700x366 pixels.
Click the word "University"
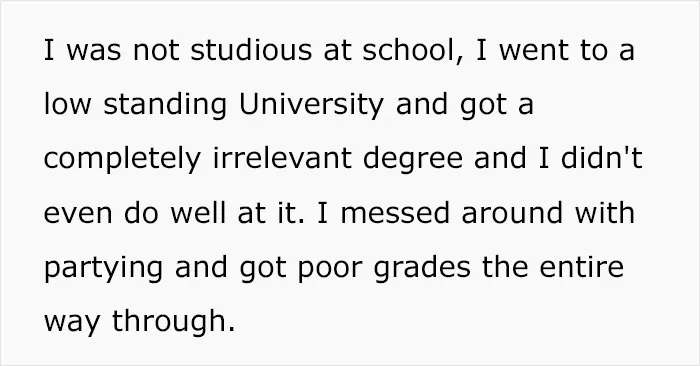[x=312, y=104]
